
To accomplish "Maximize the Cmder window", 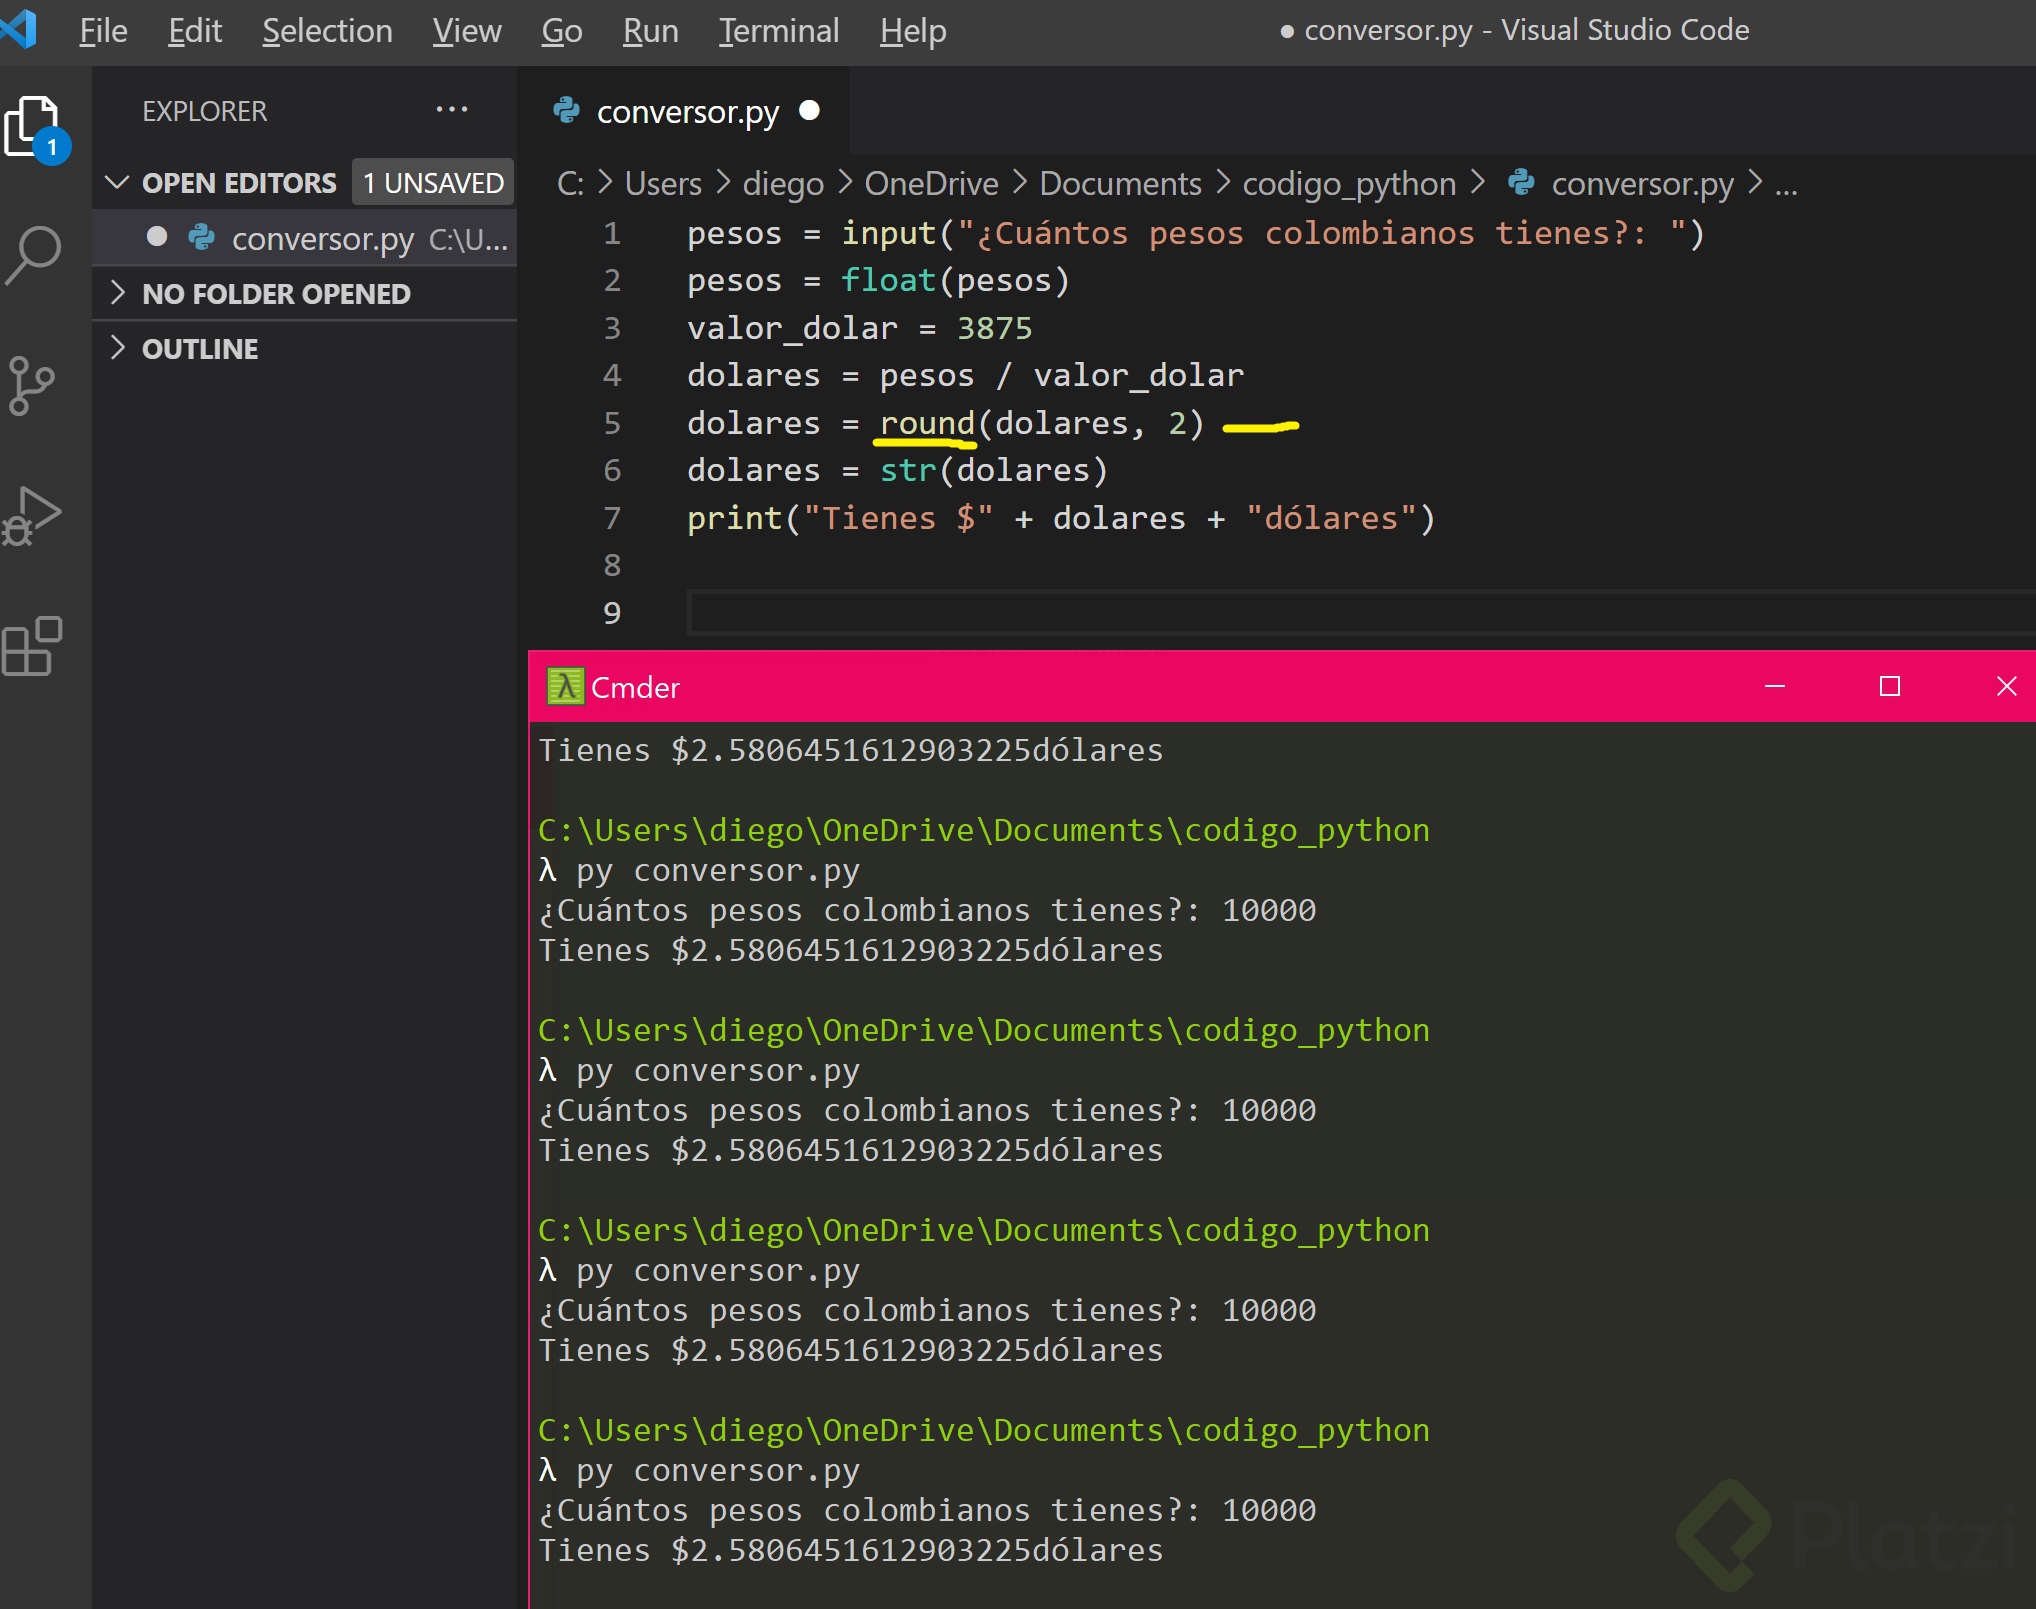I will pyautogui.click(x=1890, y=686).
